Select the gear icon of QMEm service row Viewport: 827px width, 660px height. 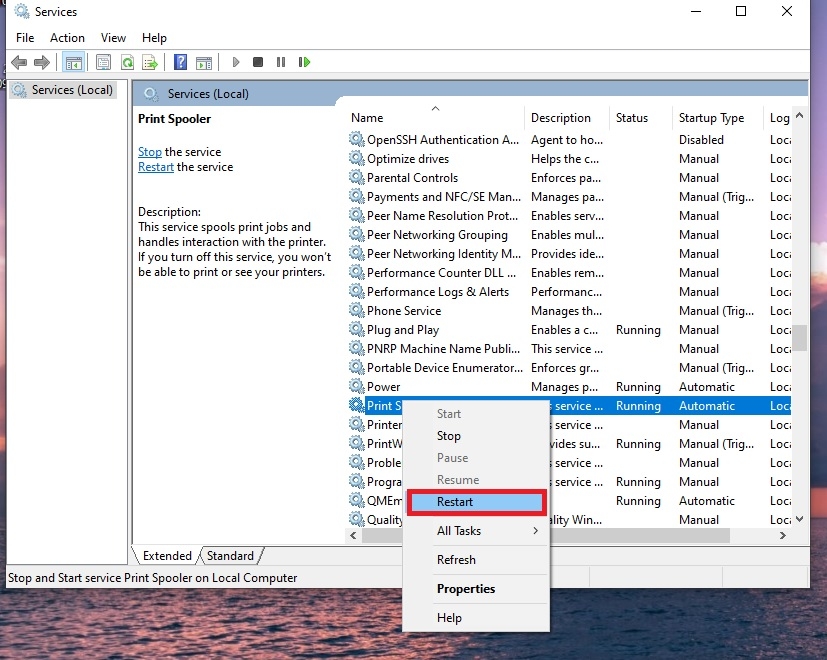pos(357,500)
